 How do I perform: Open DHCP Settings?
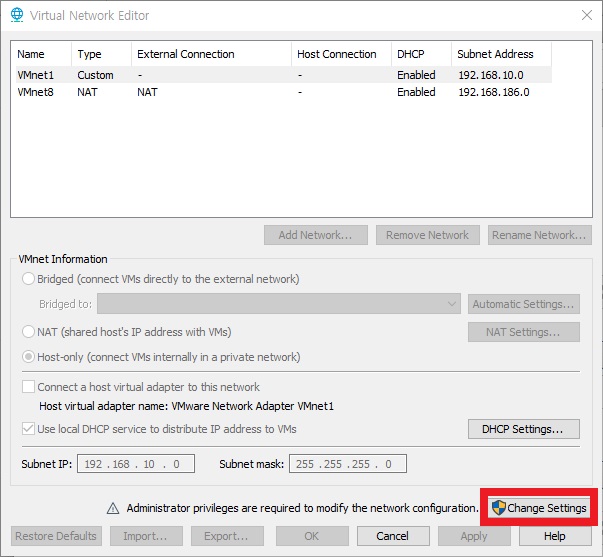524,429
